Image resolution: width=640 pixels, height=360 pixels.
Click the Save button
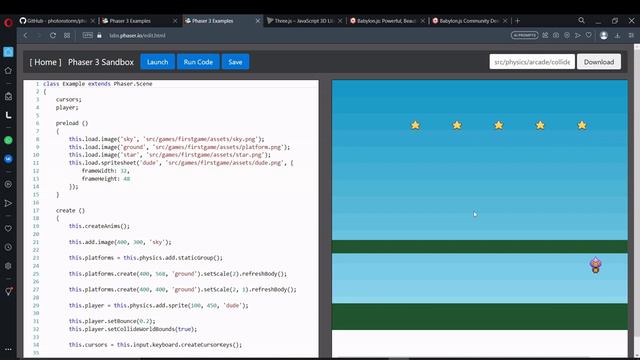[x=235, y=62]
